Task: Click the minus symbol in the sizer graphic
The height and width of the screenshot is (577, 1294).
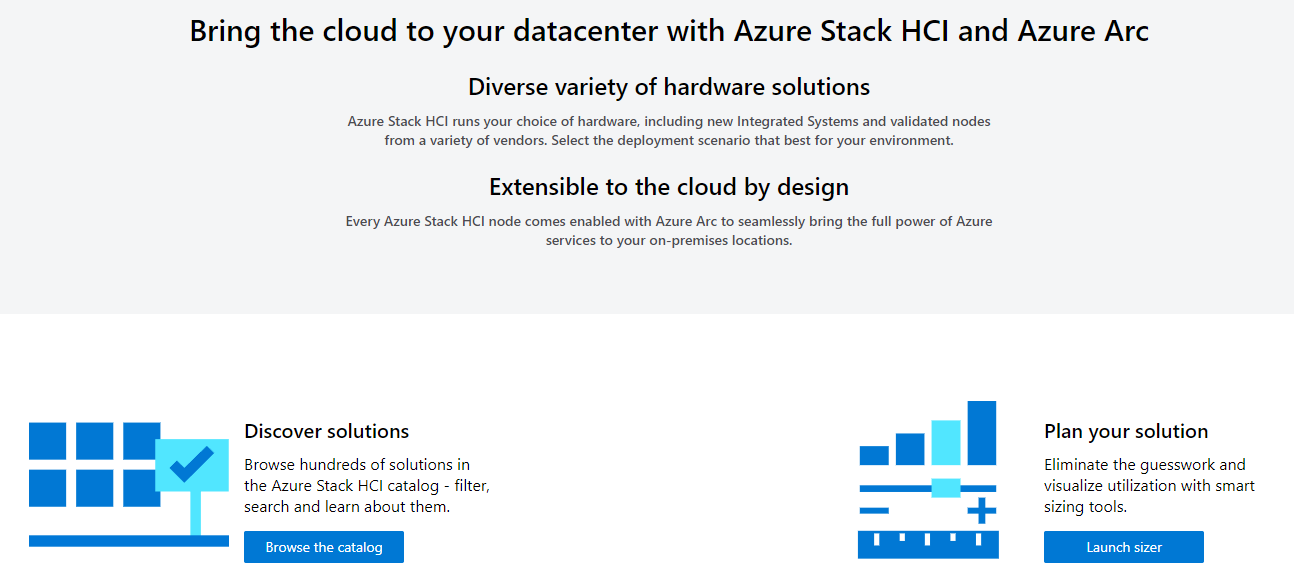Action: 874,511
